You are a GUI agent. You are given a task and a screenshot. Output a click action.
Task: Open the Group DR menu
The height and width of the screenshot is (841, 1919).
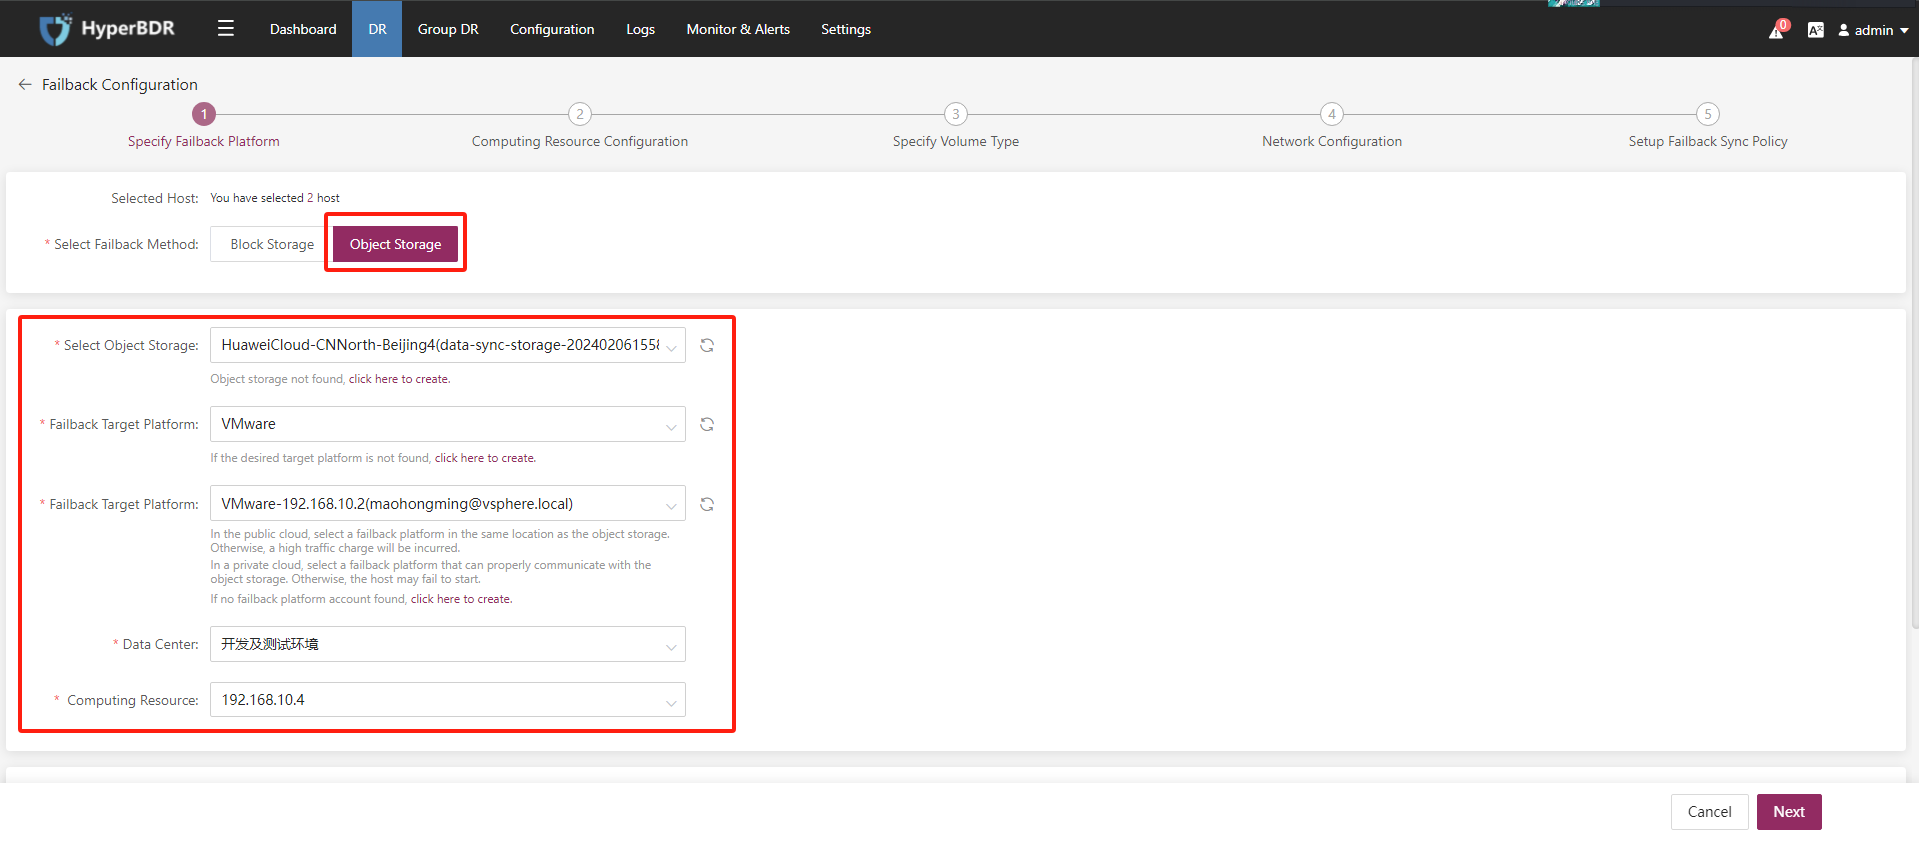pyautogui.click(x=448, y=29)
